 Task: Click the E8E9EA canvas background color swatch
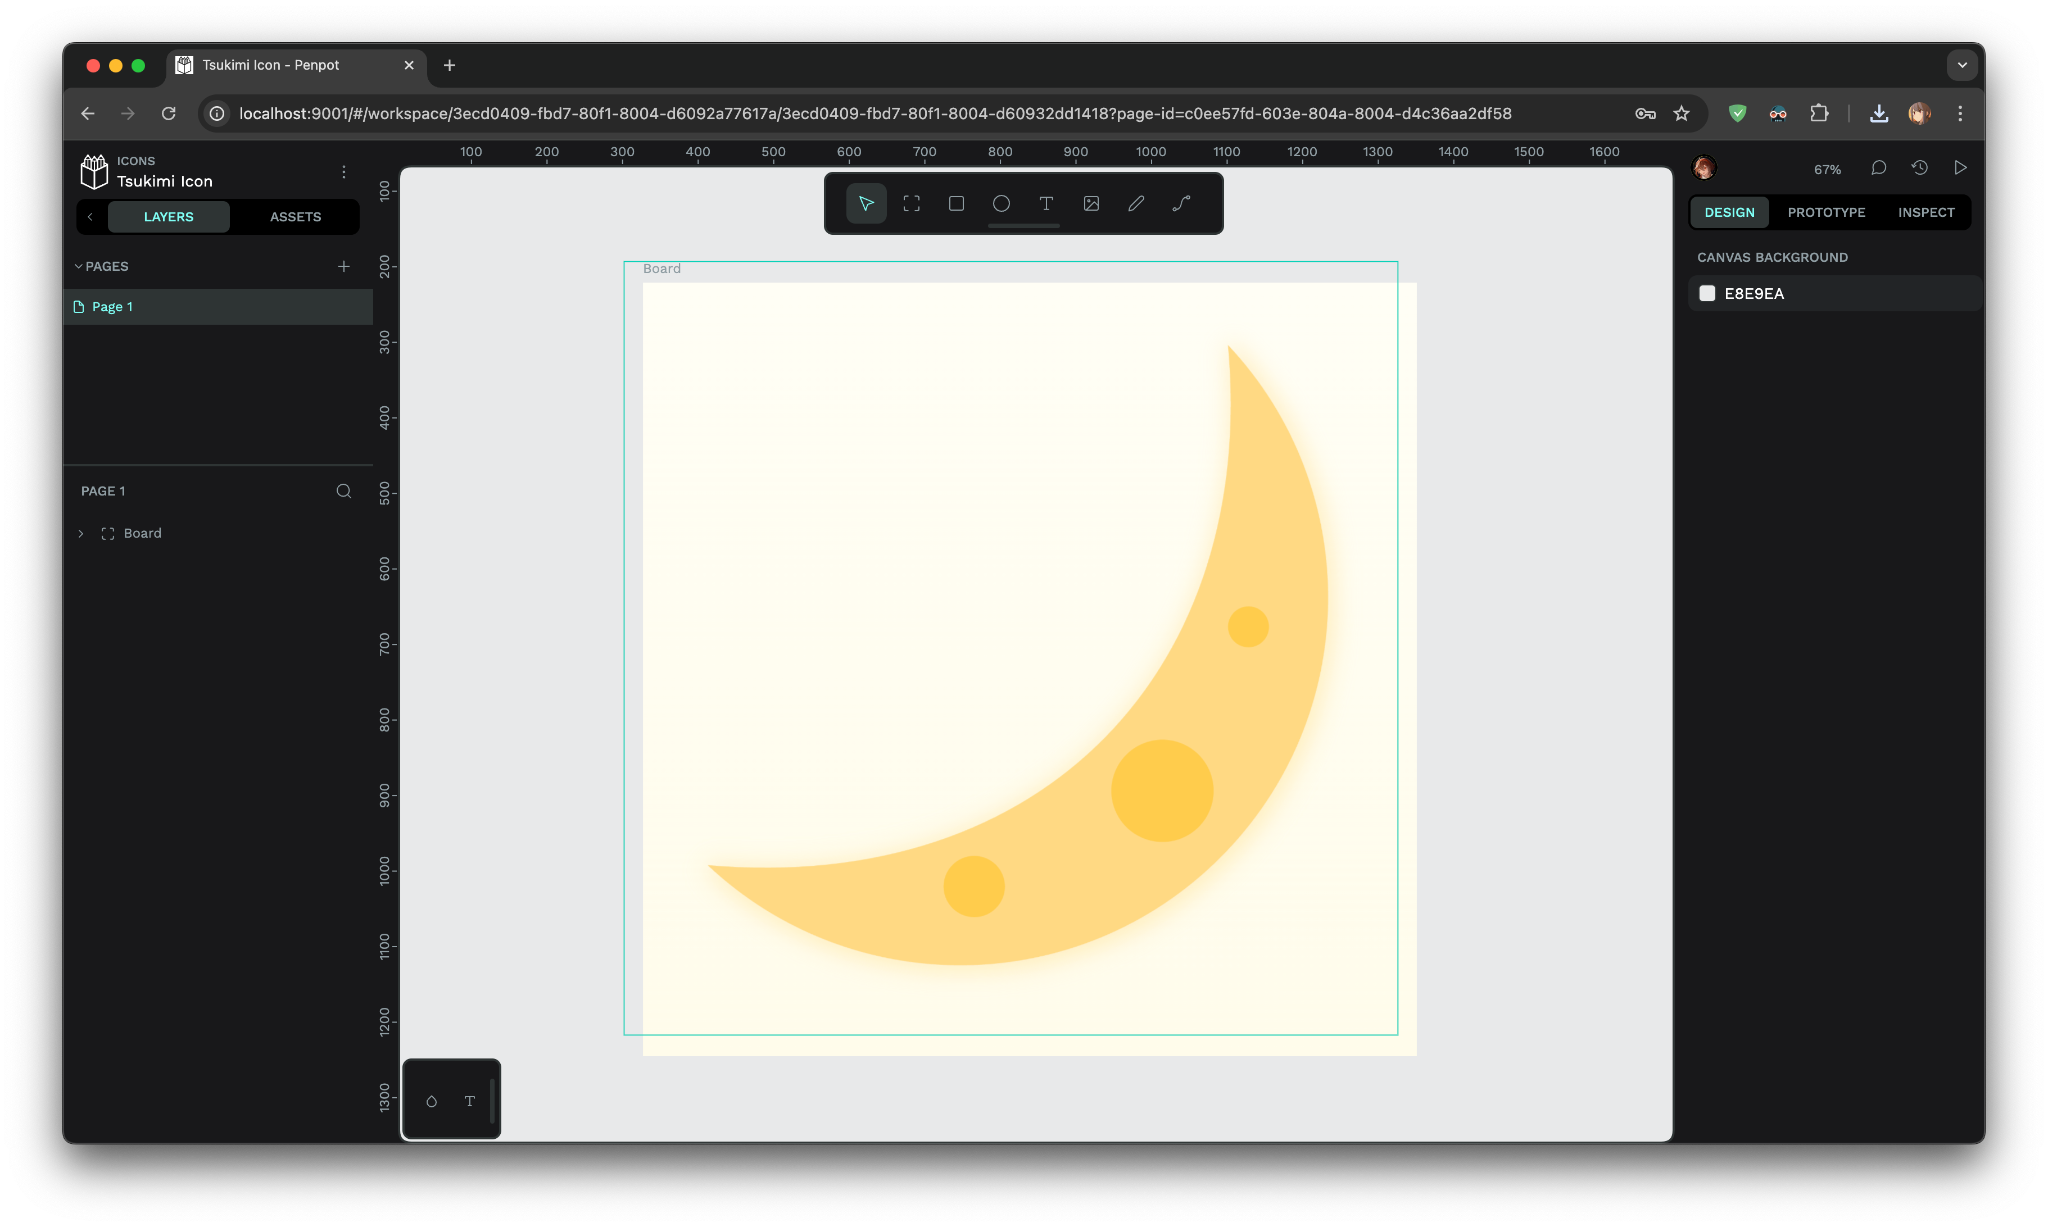tap(1707, 293)
